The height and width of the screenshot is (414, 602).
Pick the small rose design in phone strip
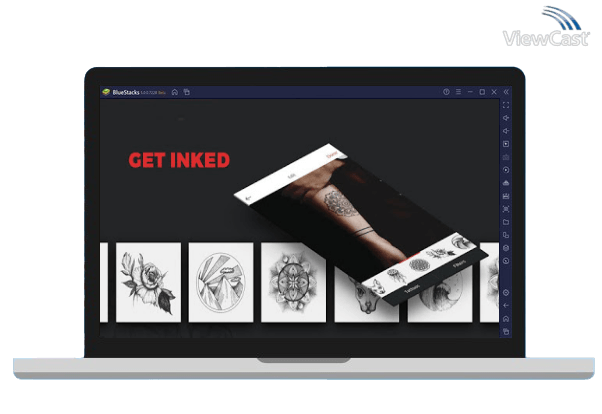coord(440,253)
